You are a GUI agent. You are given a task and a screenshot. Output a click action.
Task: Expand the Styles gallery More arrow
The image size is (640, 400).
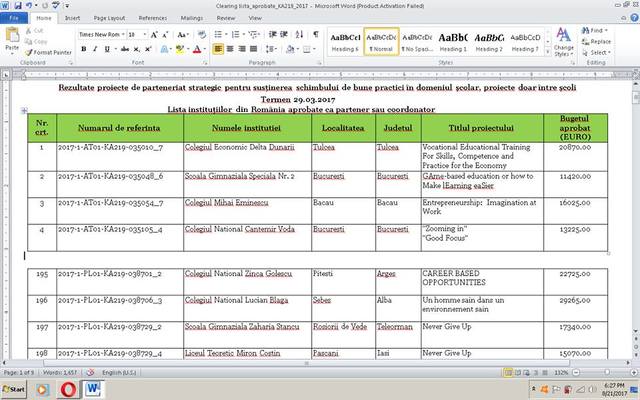click(x=547, y=52)
